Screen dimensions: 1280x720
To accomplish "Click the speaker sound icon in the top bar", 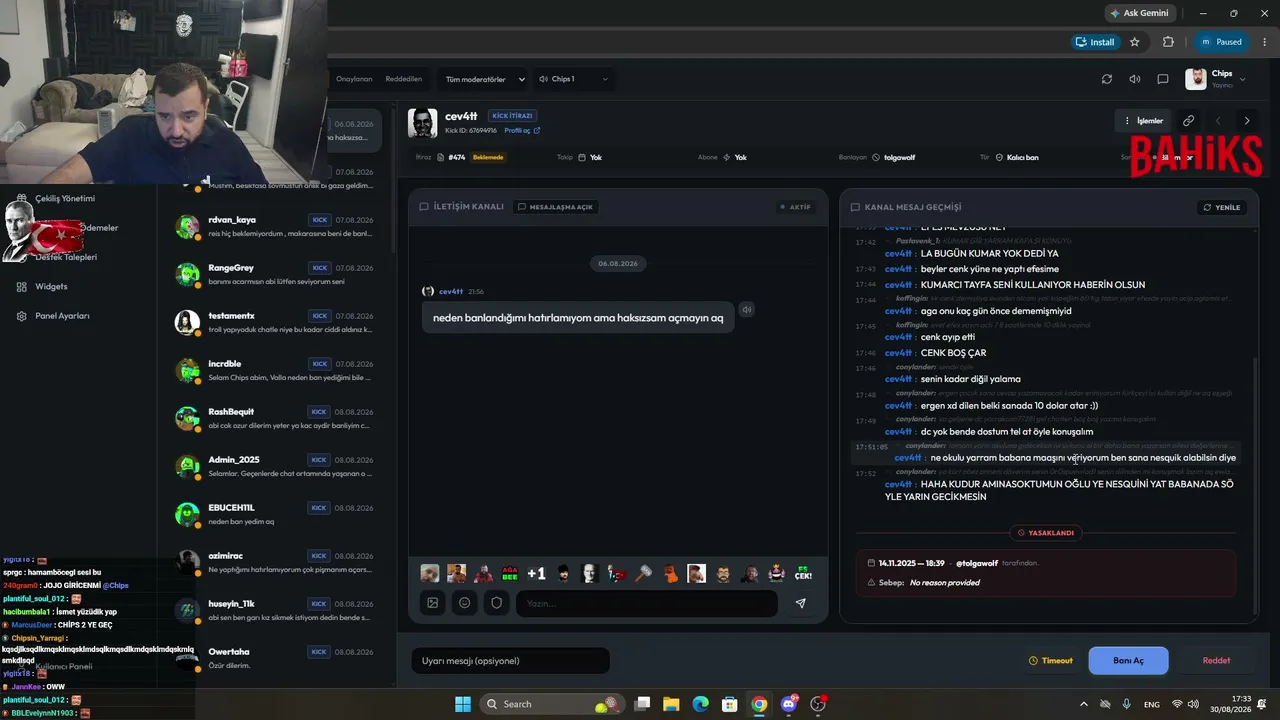I will [1135, 79].
